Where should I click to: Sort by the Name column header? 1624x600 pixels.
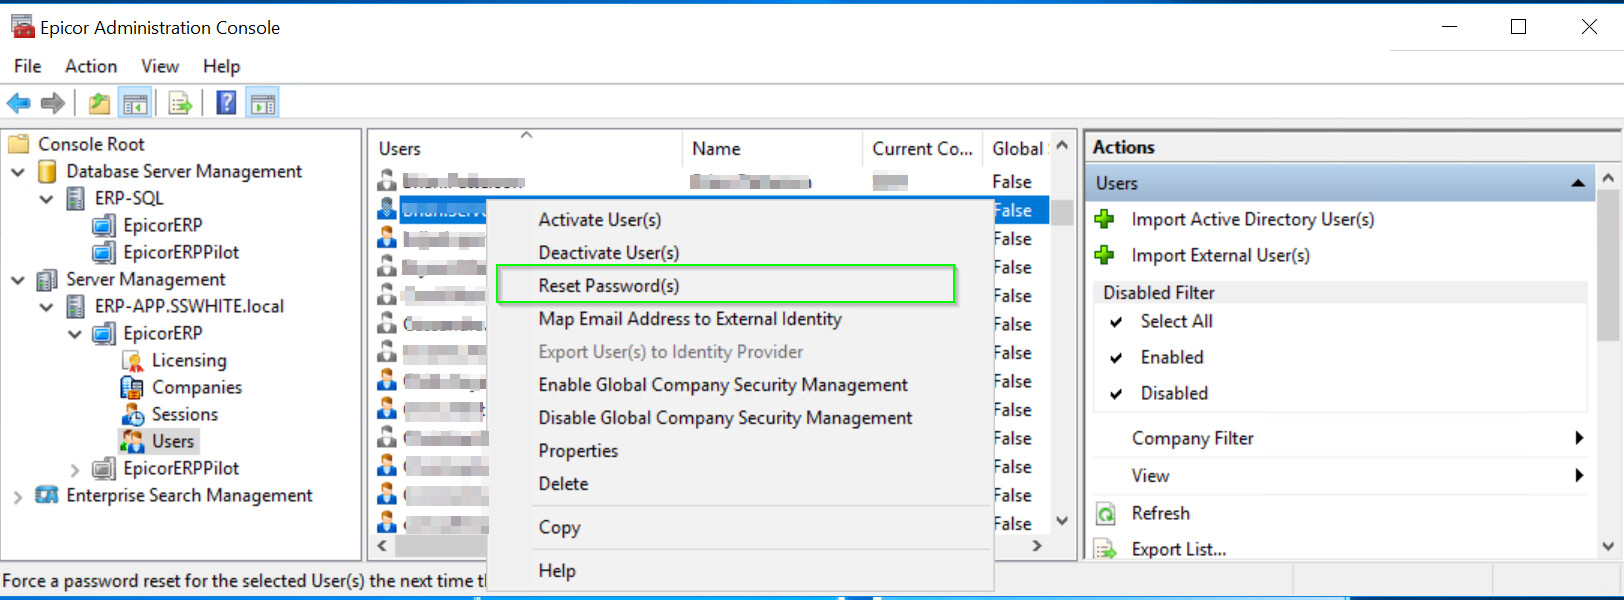pyautogui.click(x=772, y=148)
